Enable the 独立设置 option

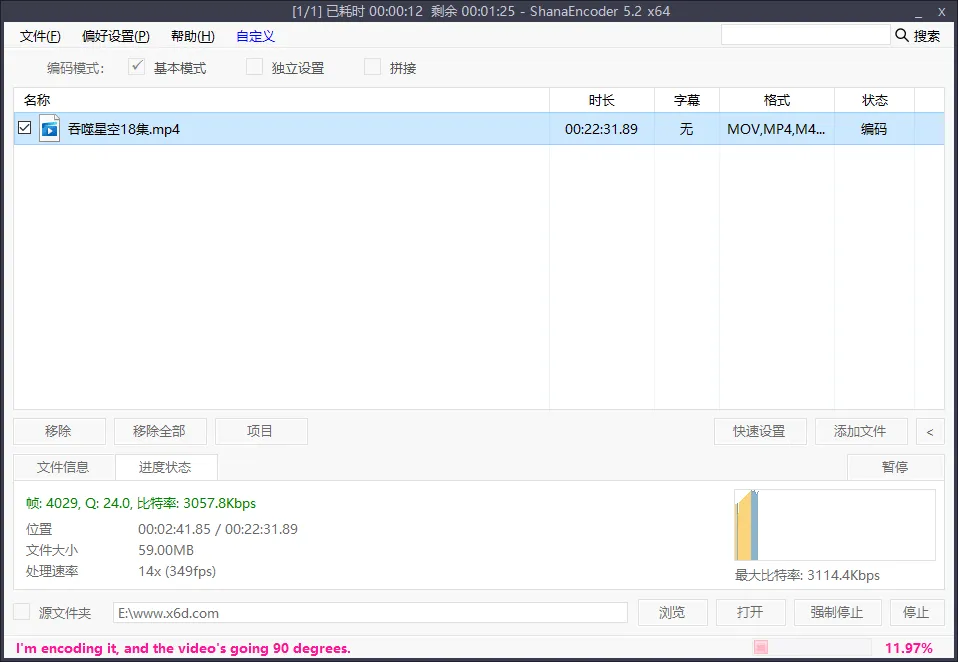(x=254, y=67)
